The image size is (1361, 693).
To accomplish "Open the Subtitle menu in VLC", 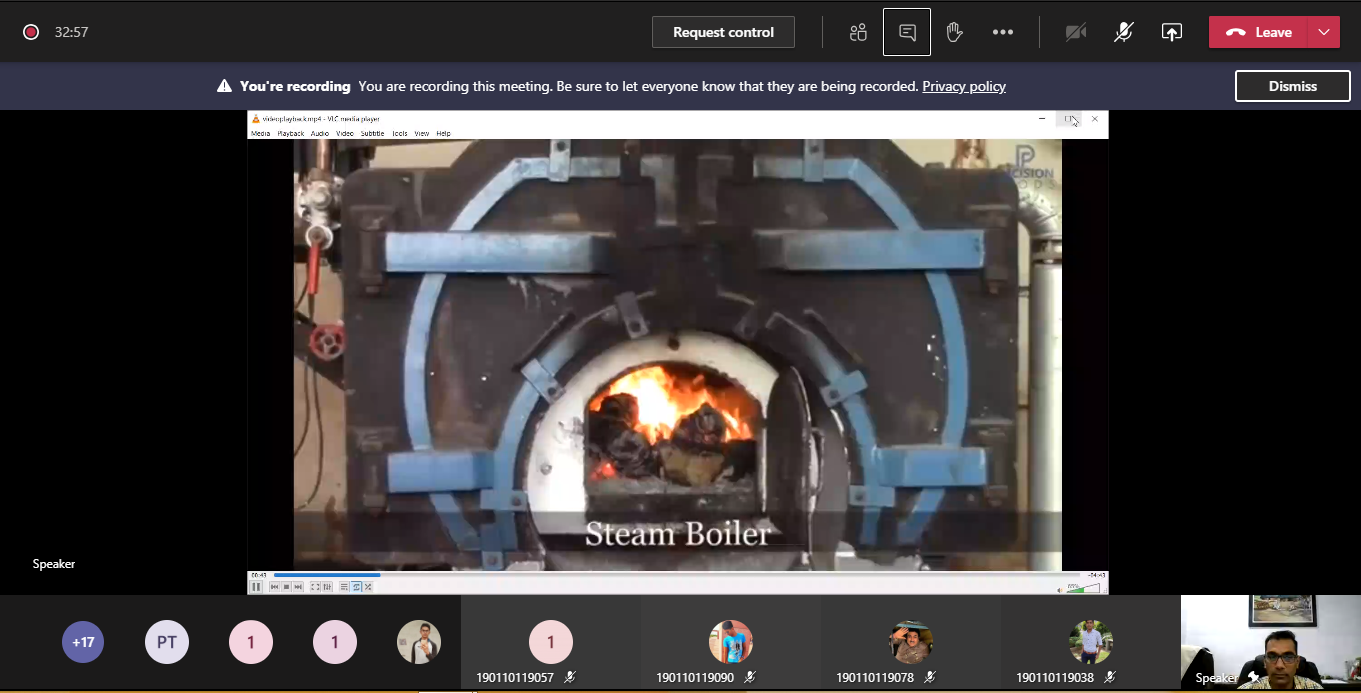I will click(x=372, y=133).
